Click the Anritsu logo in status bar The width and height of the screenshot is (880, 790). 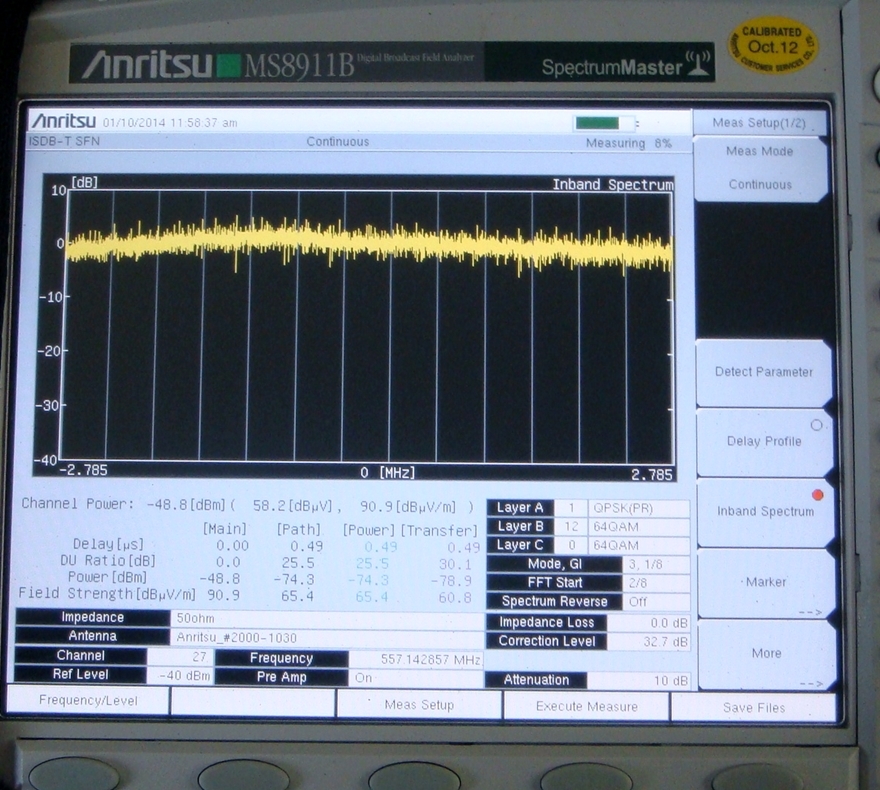click(63, 121)
